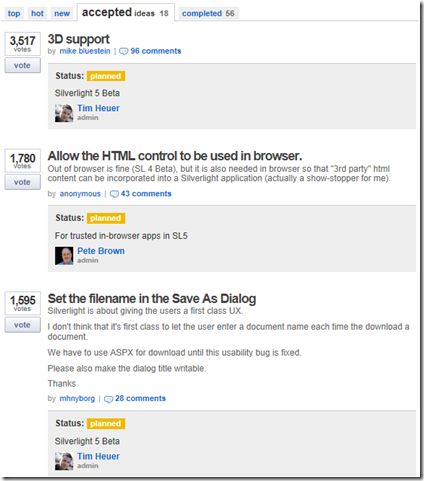Viewport: 424px width, 481px height.
Task: Open 'Allow the HTML control' idea title
Action: (175, 156)
